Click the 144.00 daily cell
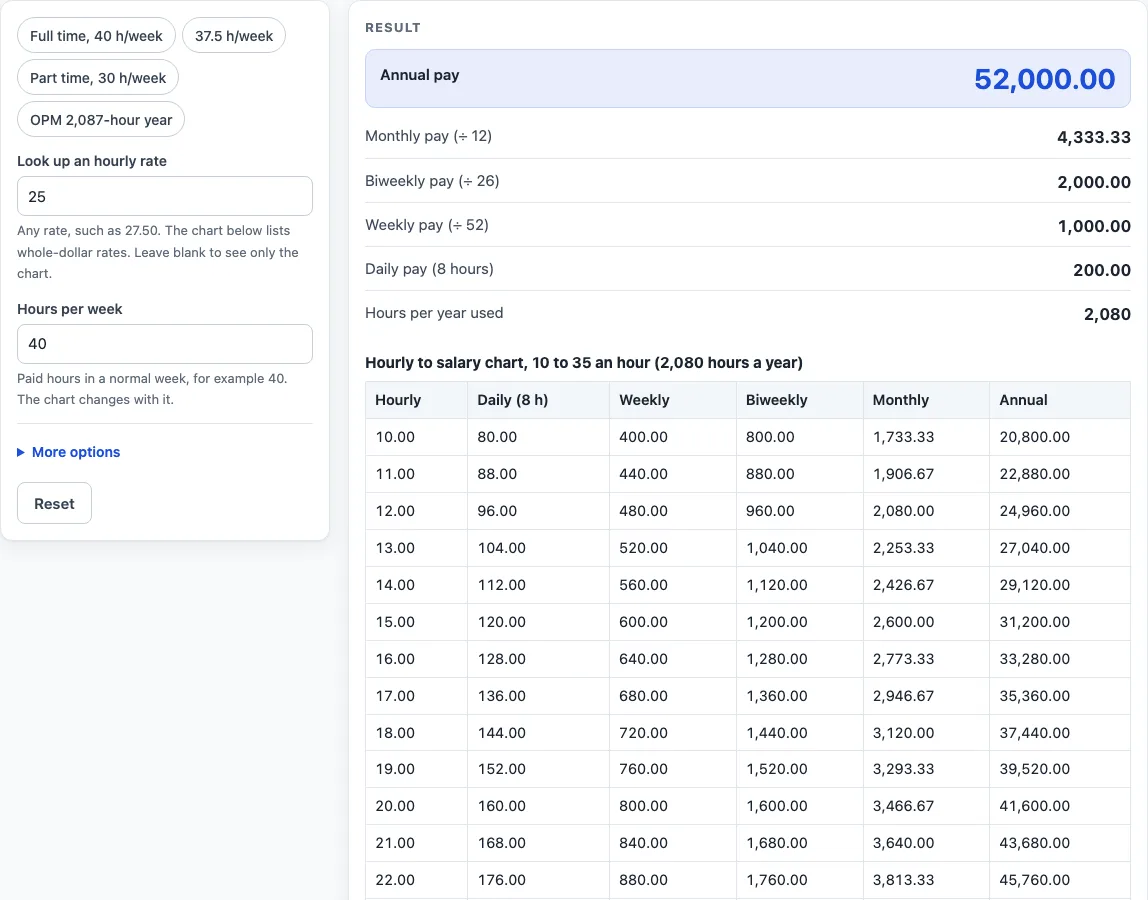The width and height of the screenshot is (1148, 900). [x=539, y=732]
